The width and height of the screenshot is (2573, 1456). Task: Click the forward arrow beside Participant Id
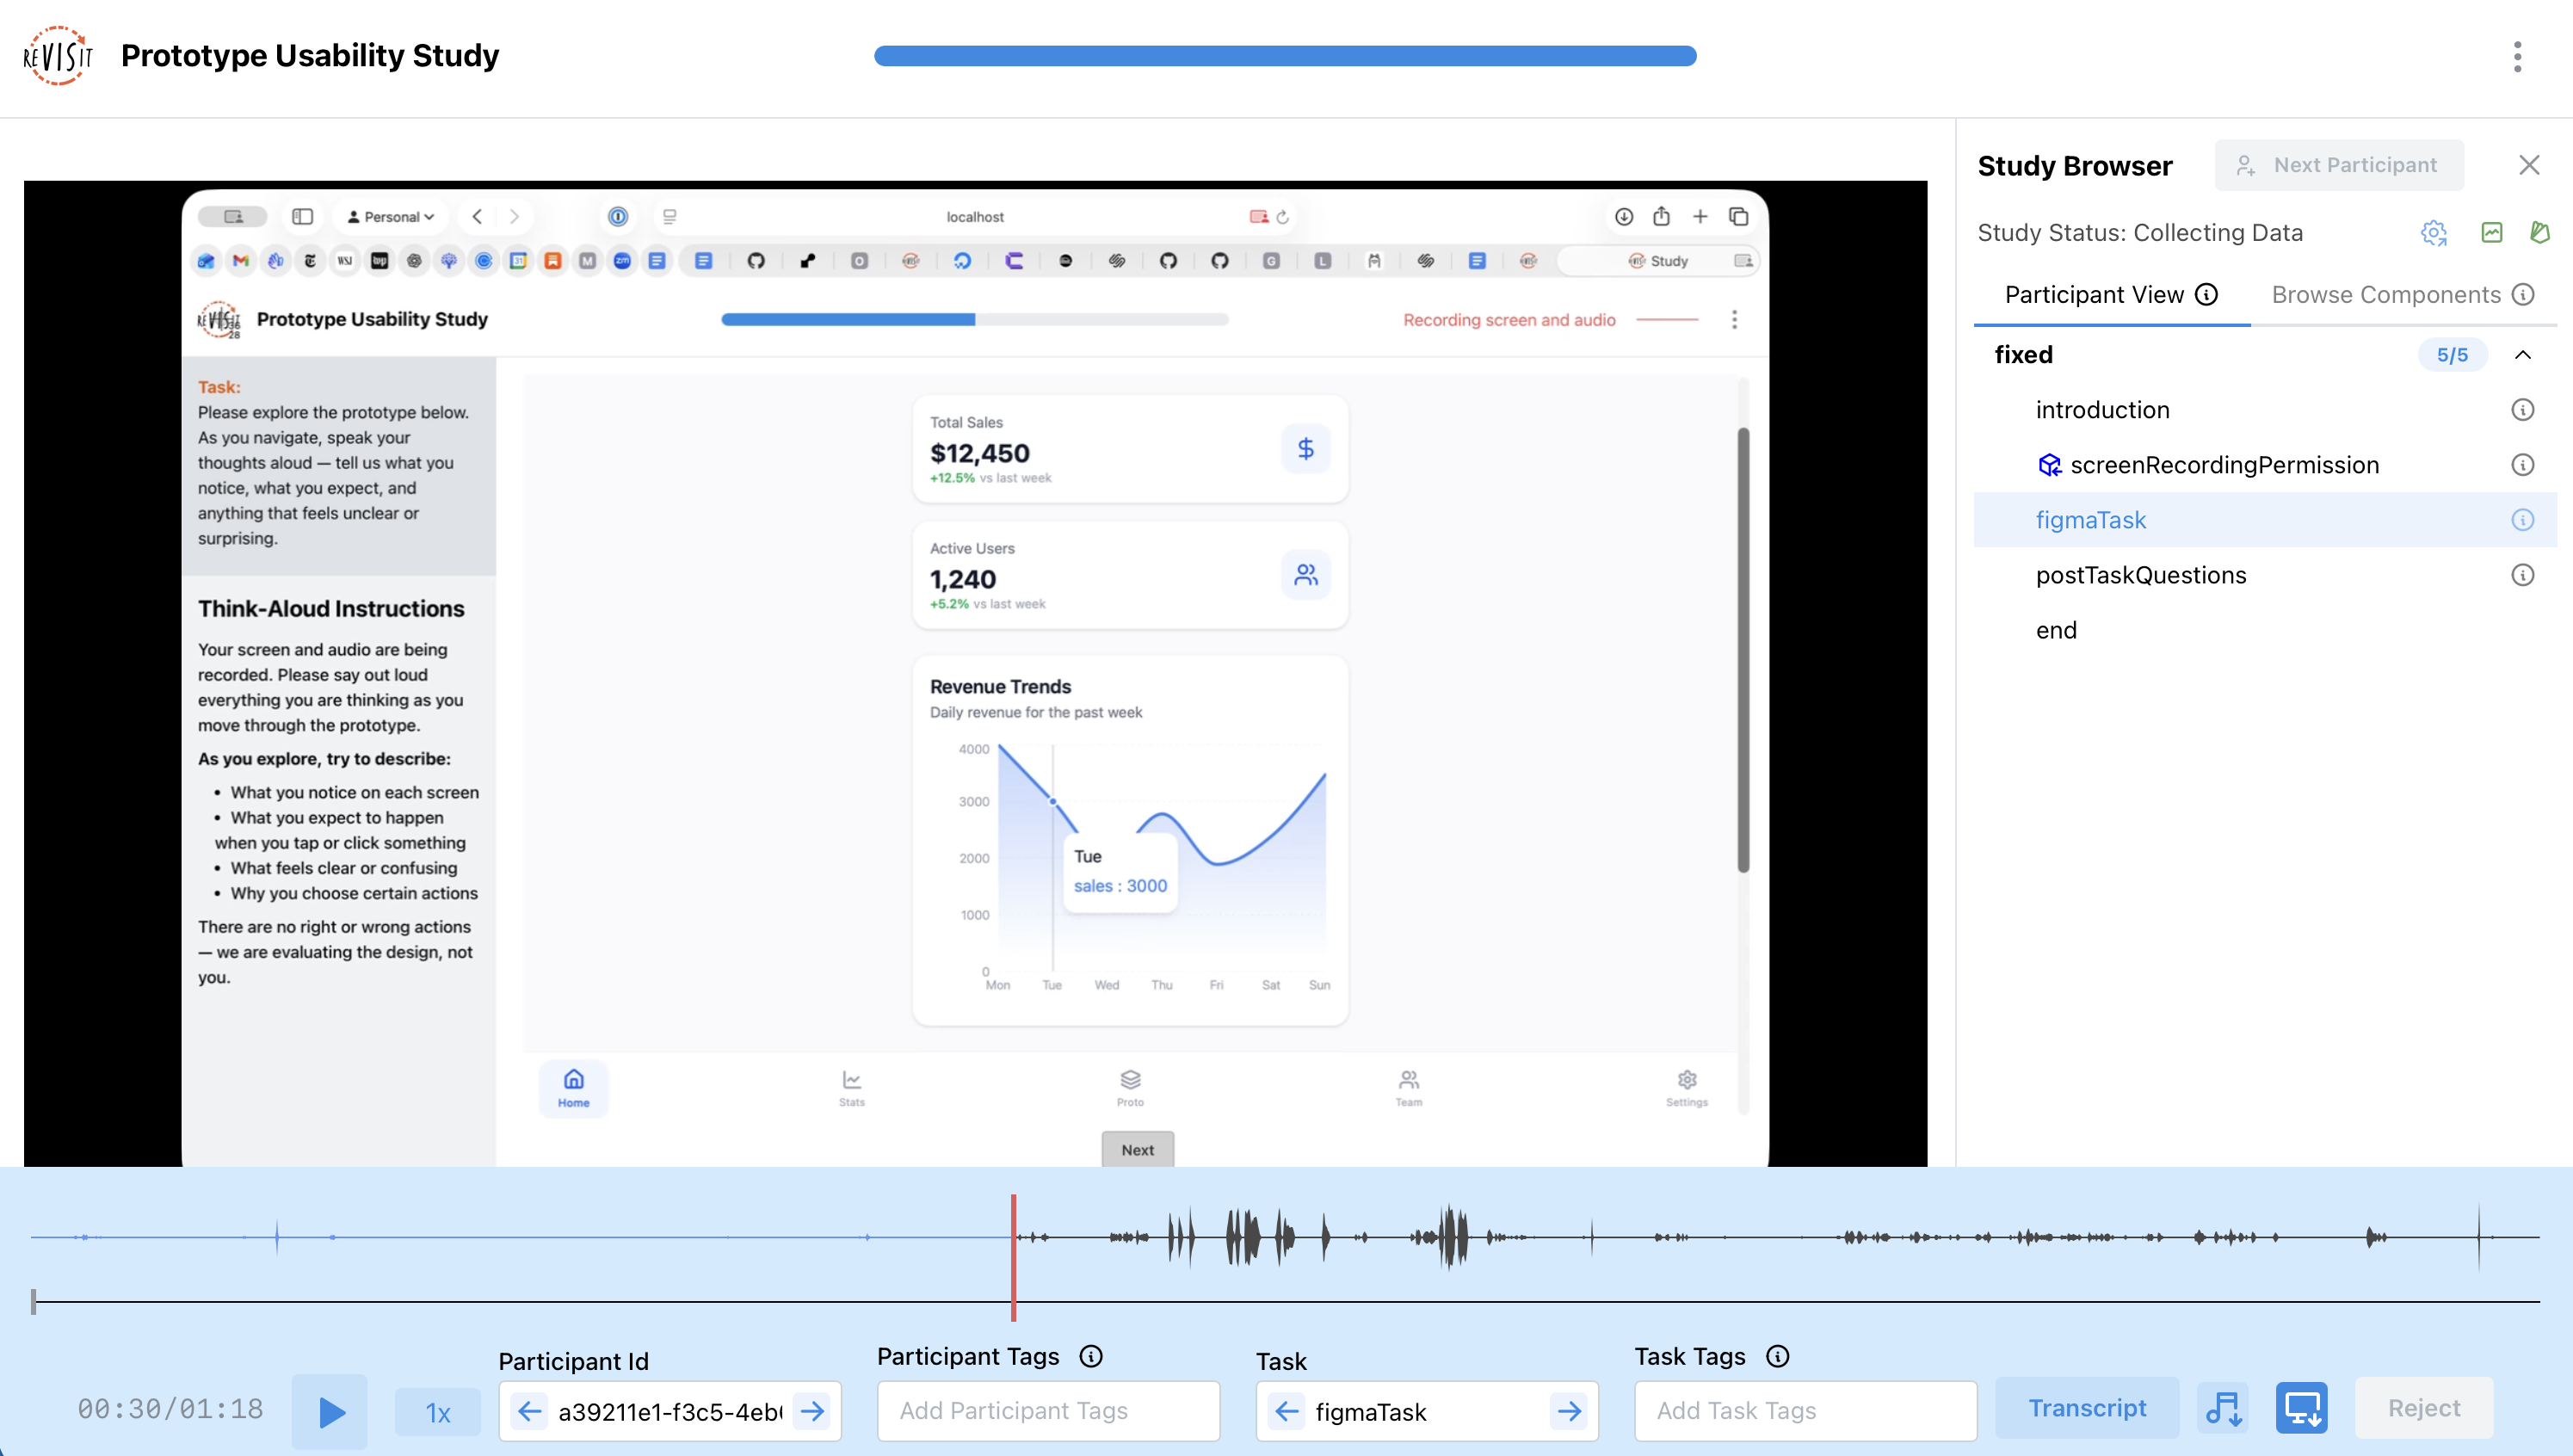tap(812, 1411)
